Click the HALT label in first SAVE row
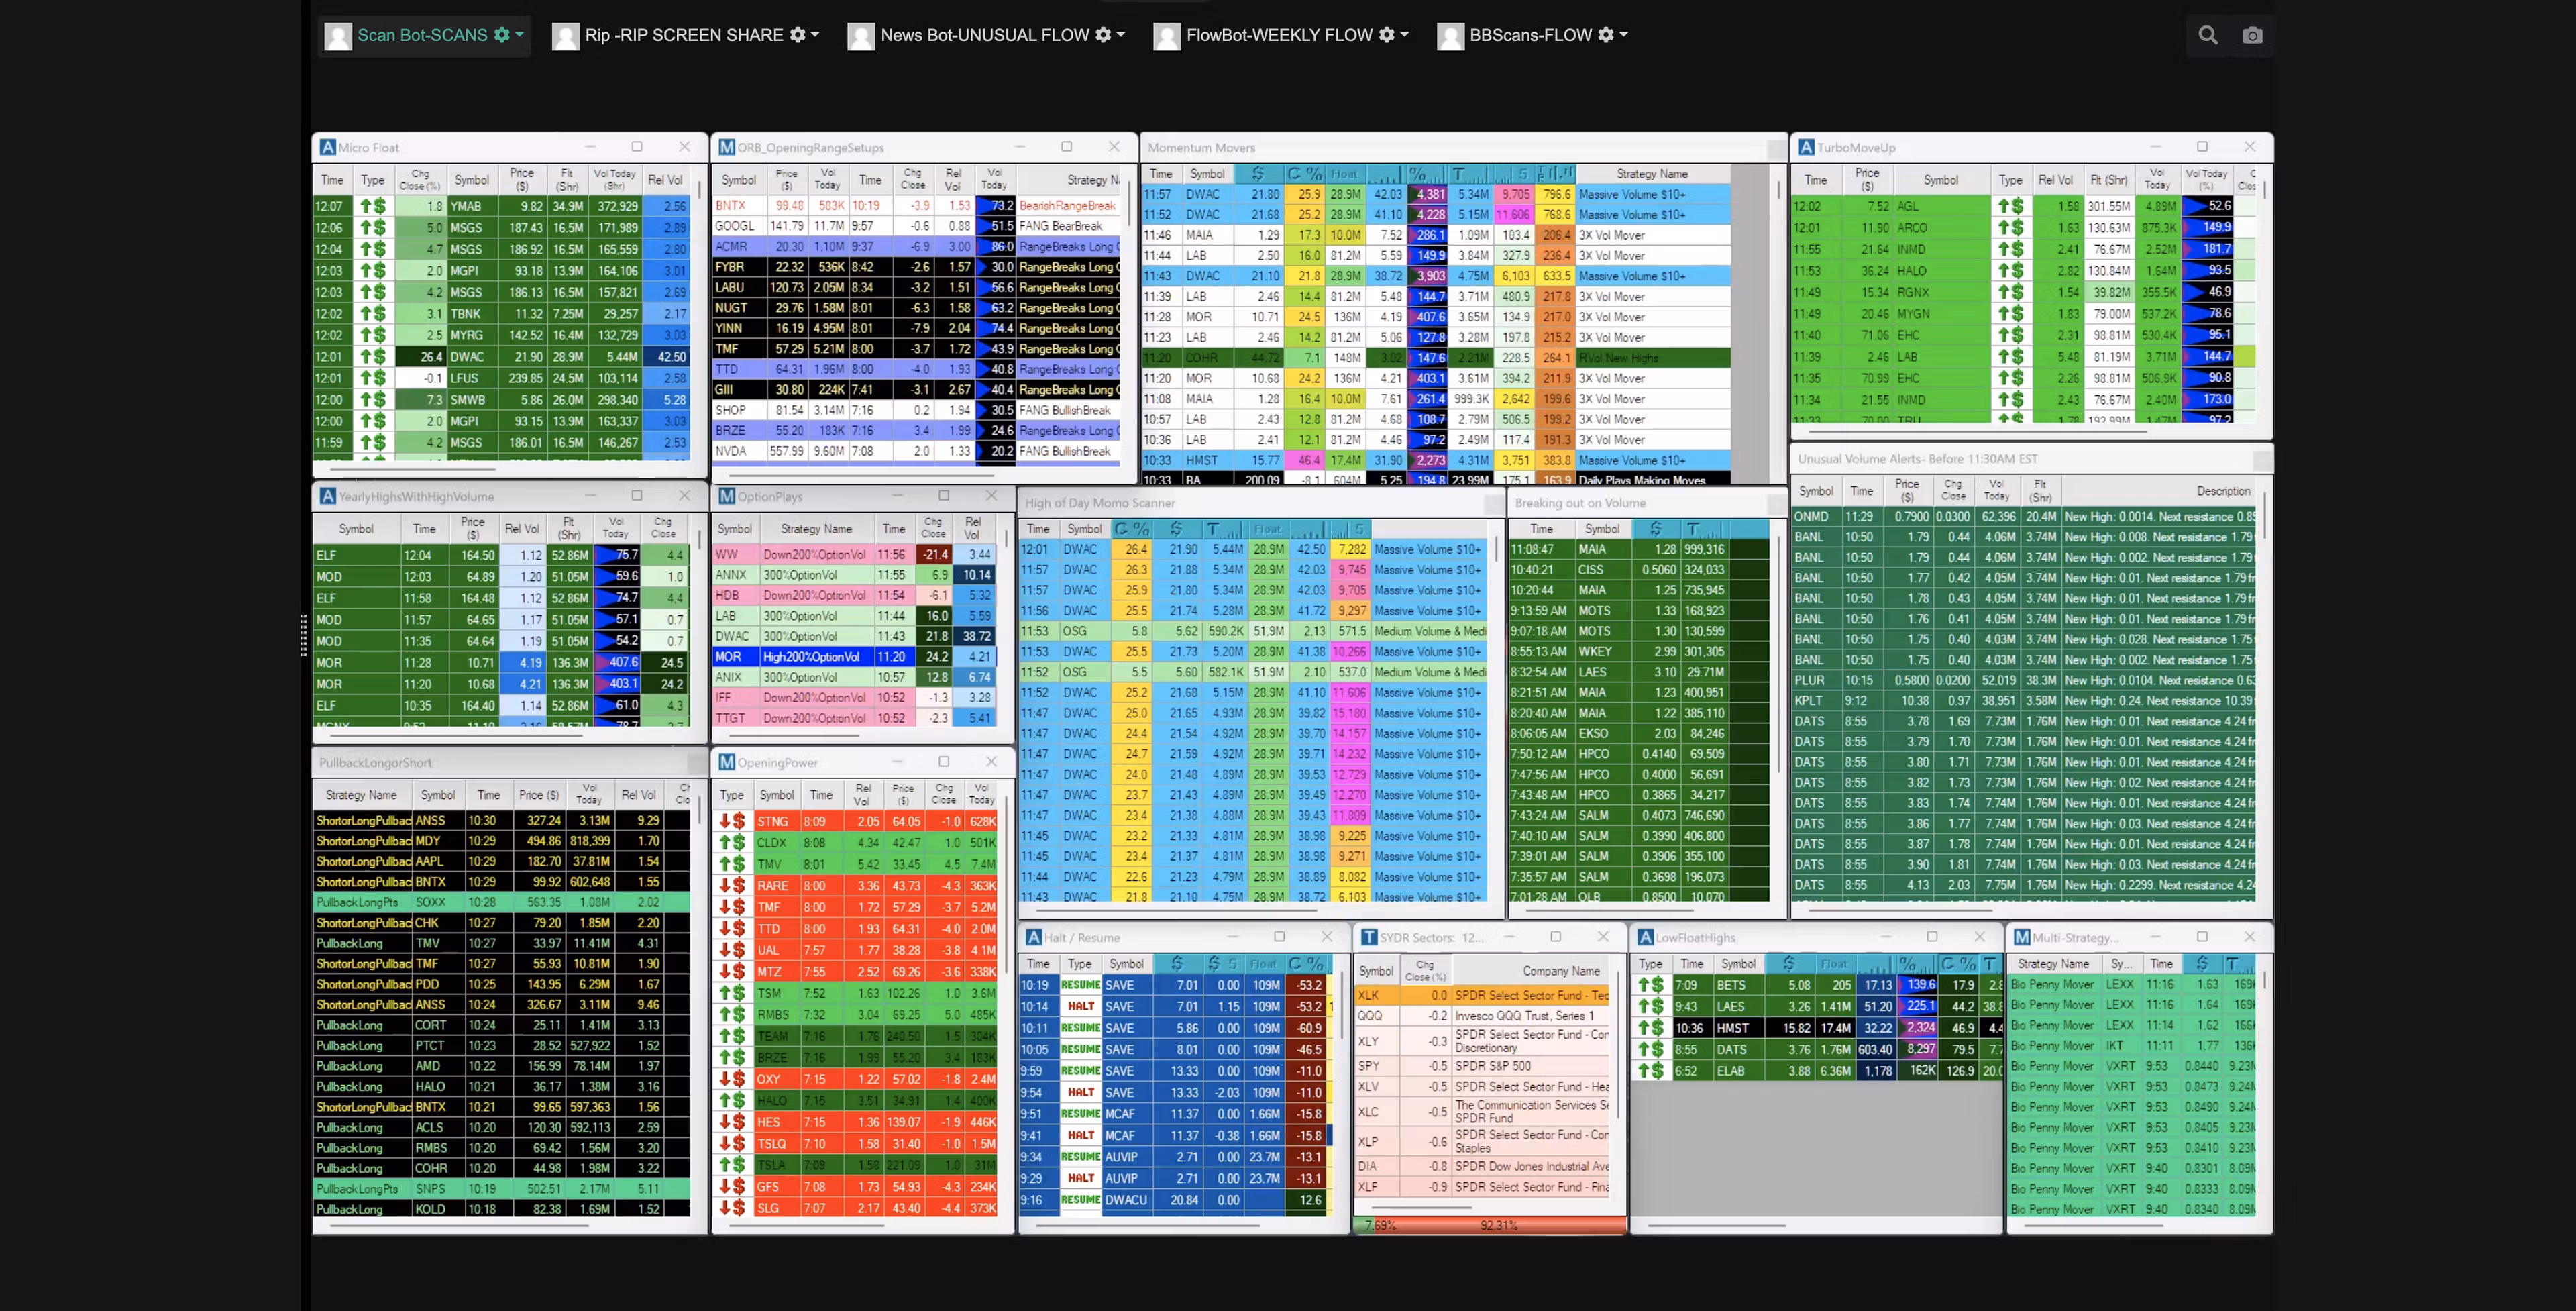This screenshot has height=1311, width=2576. [1080, 1006]
